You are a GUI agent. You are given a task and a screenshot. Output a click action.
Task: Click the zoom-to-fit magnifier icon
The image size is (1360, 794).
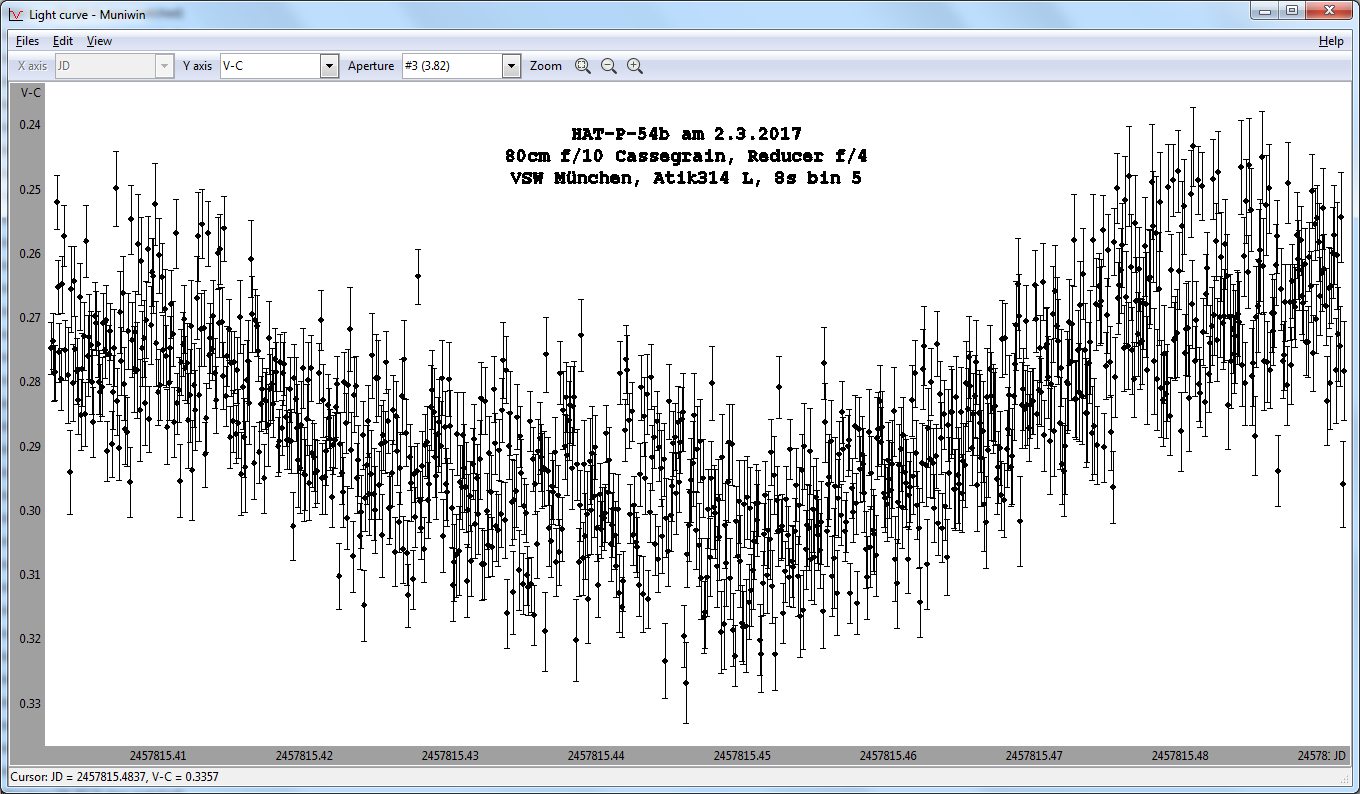pyautogui.click(x=583, y=66)
